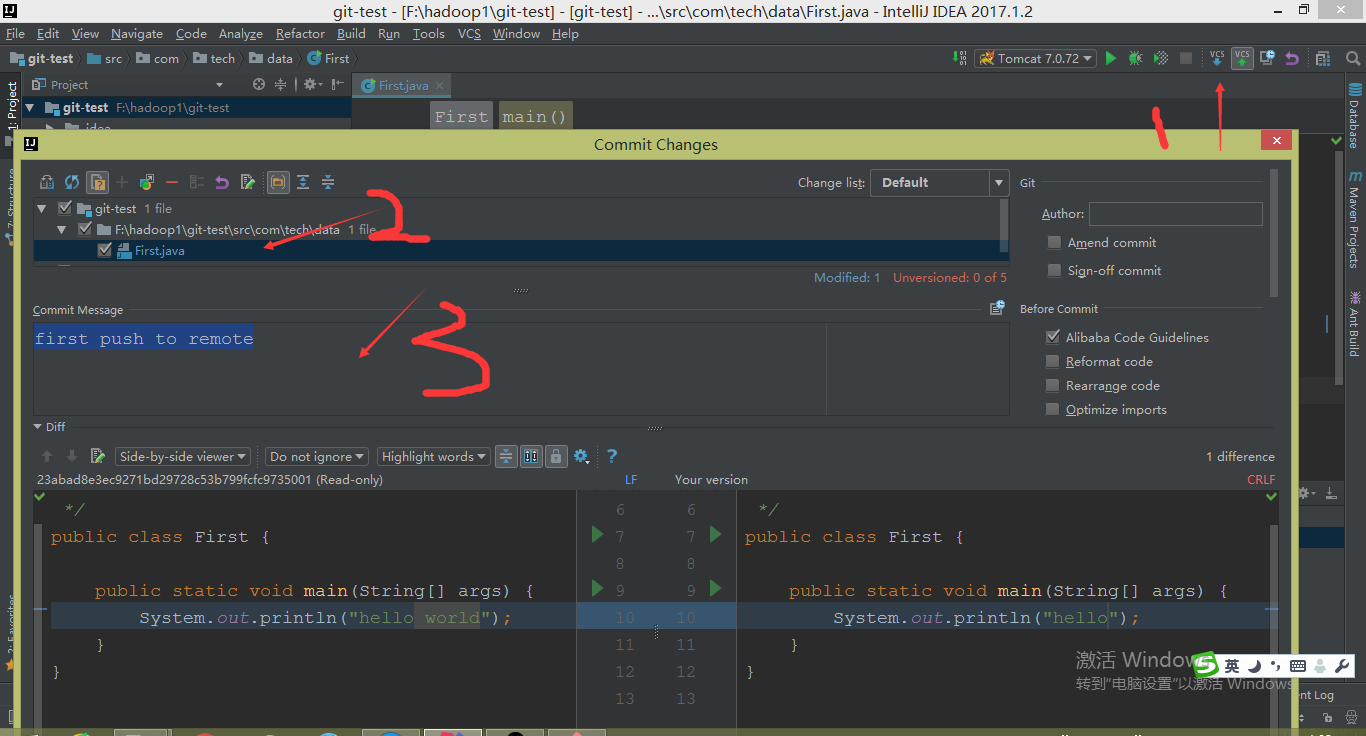Open Side-by-side viewer dropdown
Viewport: 1366px width, 736px height.
click(x=182, y=456)
